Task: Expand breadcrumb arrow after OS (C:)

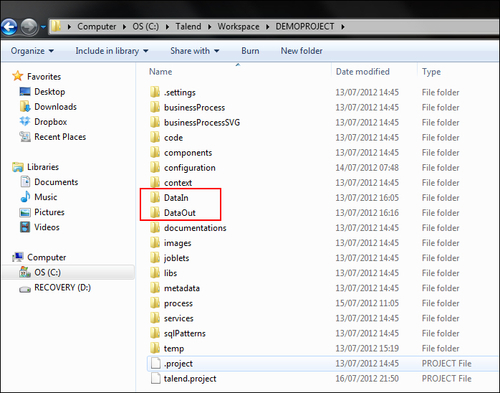Action: (167, 27)
